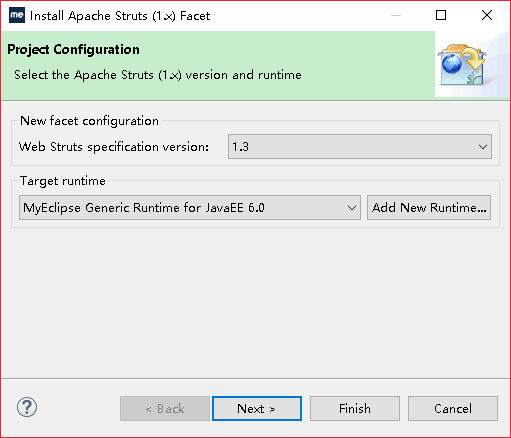Open the Web Struts specification version combo
Image resolution: width=511 pixels, height=438 pixels.
tap(360, 147)
